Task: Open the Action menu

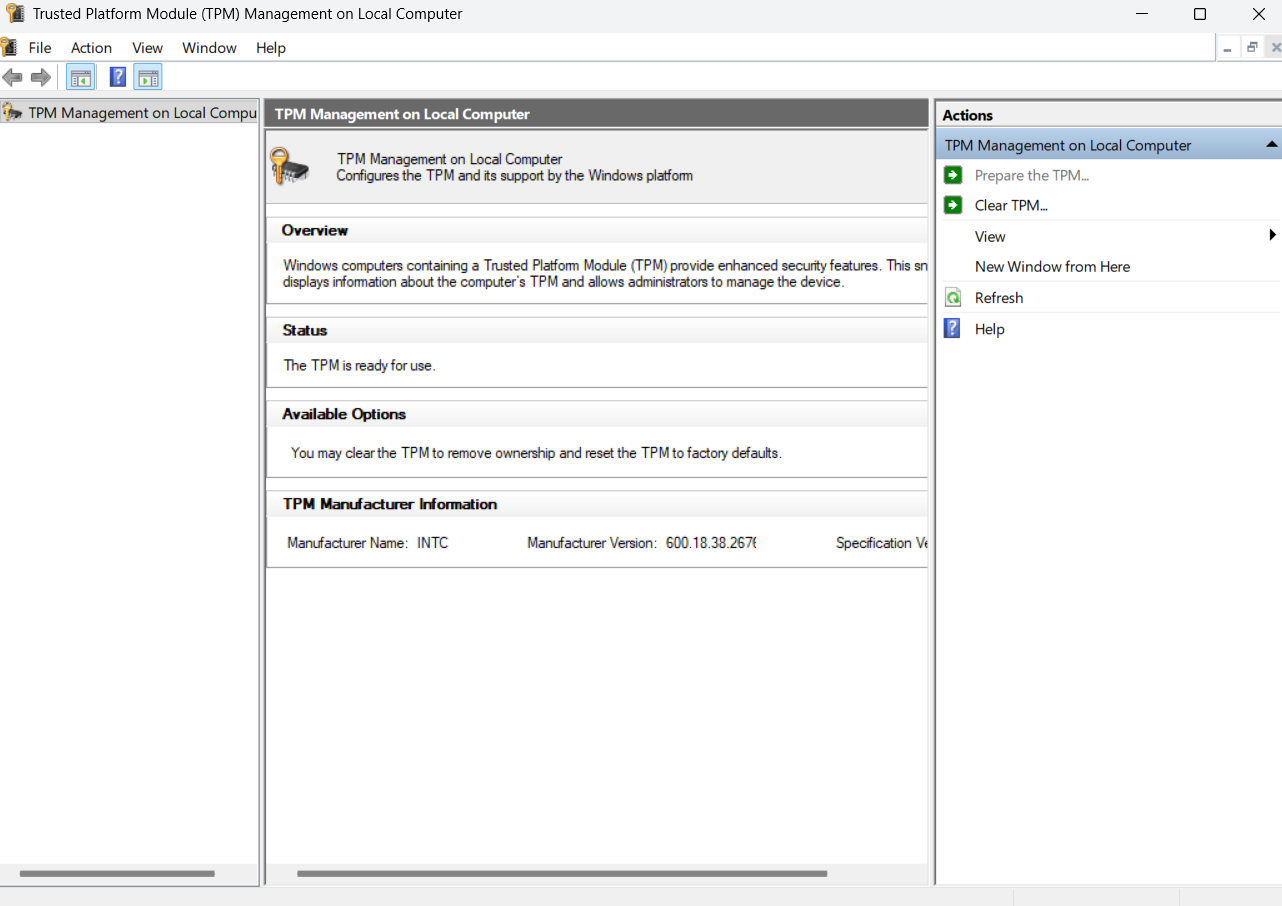Action: pos(91,47)
